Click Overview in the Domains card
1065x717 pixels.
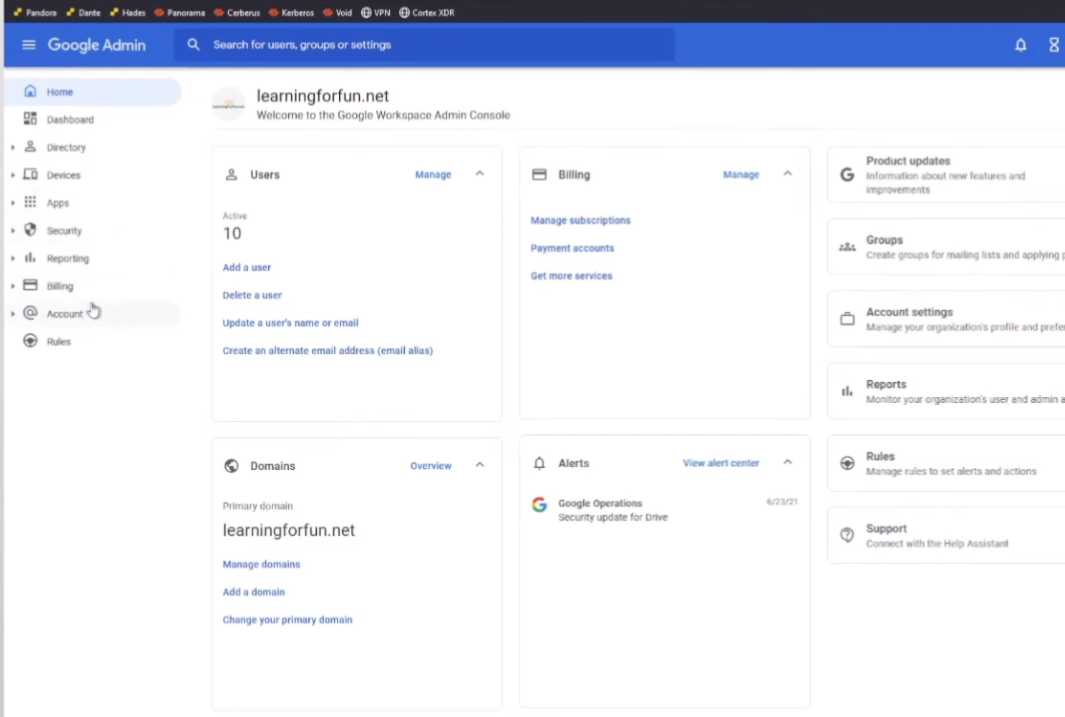pos(431,466)
